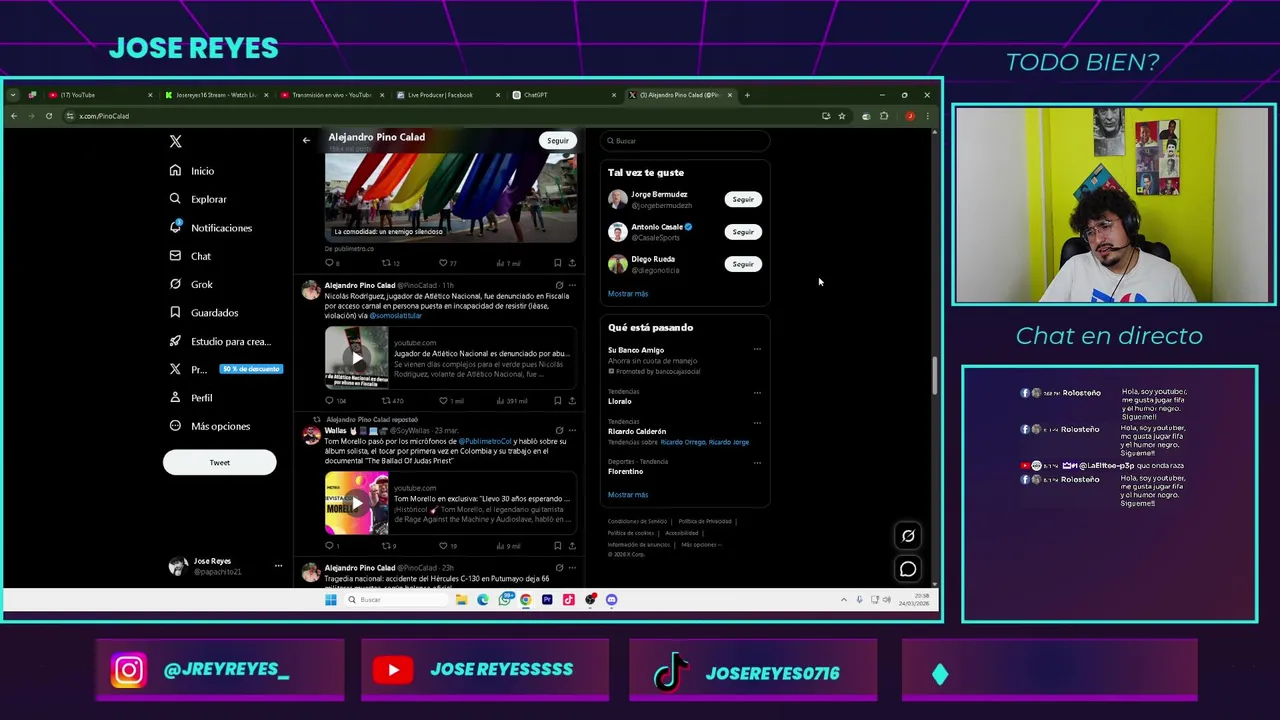The width and height of the screenshot is (1280, 720).
Task: Open the Windows Start menu
Action: [330, 600]
